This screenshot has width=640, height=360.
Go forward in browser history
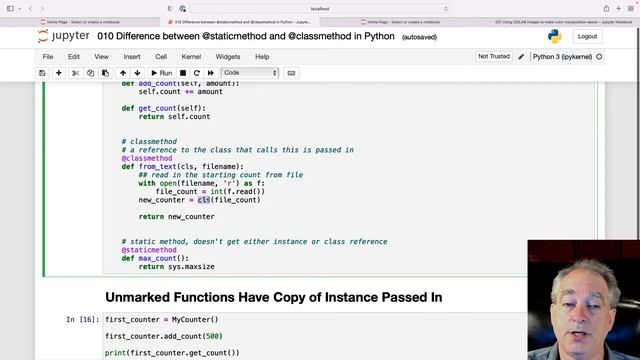click(x=42, y=9)
